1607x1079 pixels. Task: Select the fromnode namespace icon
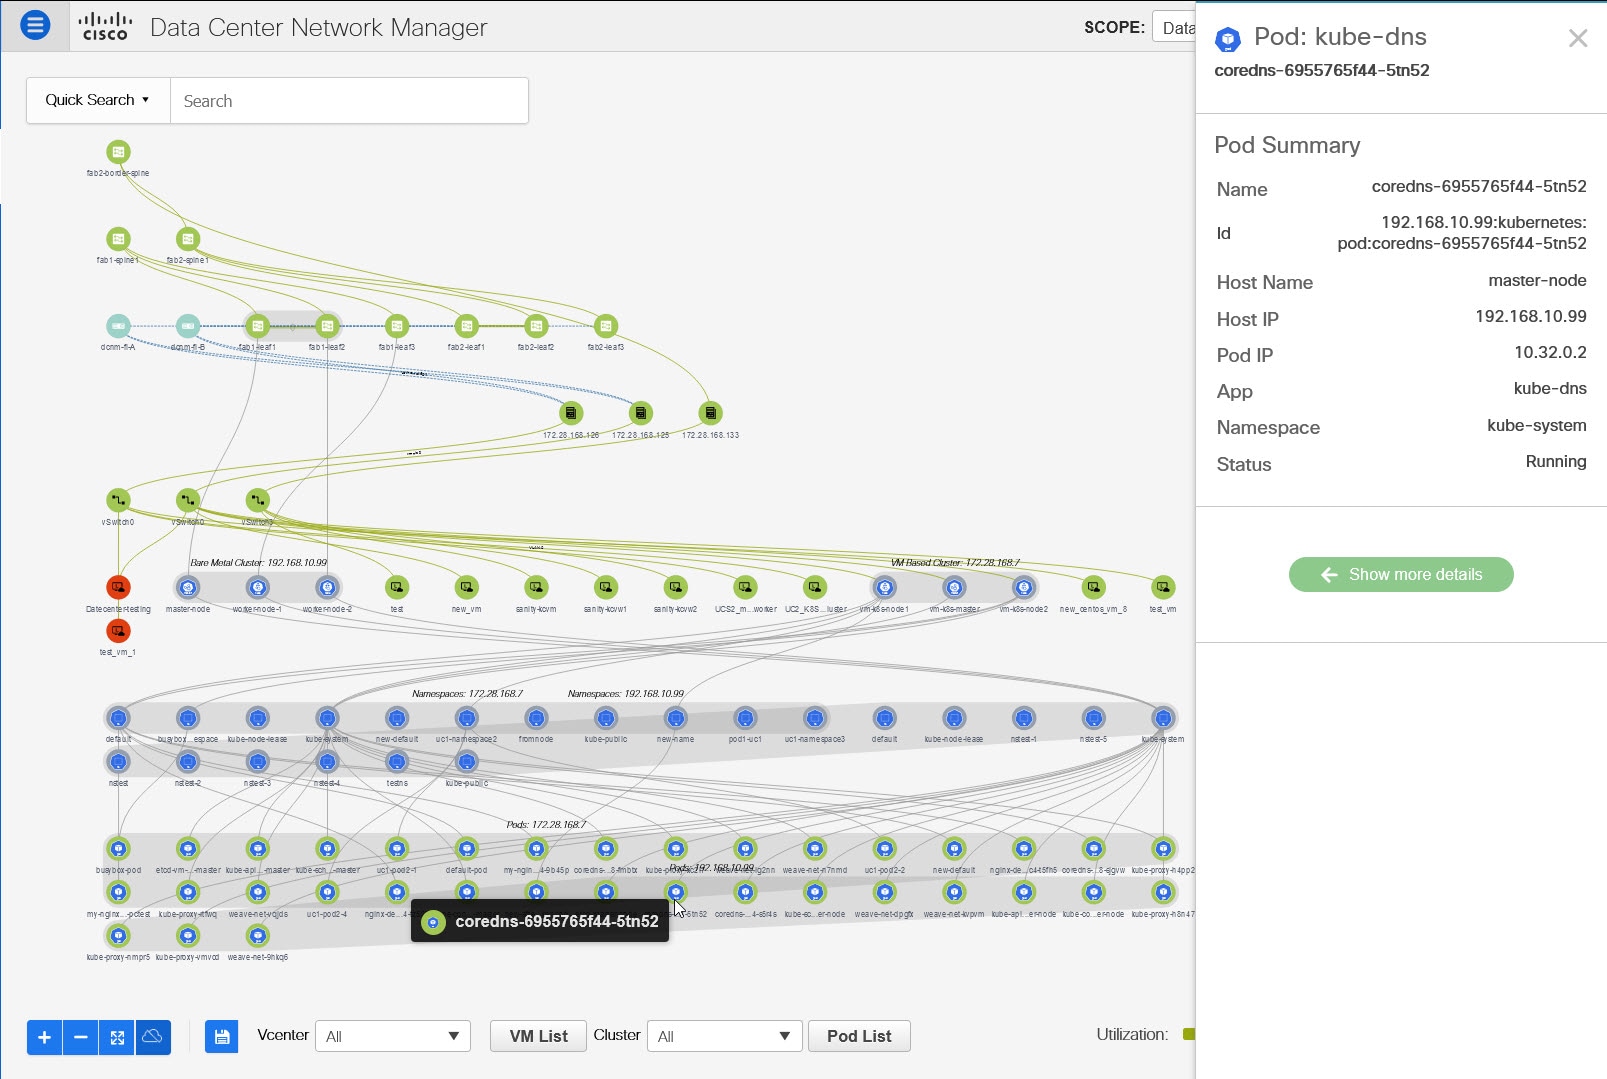point(536,718)
